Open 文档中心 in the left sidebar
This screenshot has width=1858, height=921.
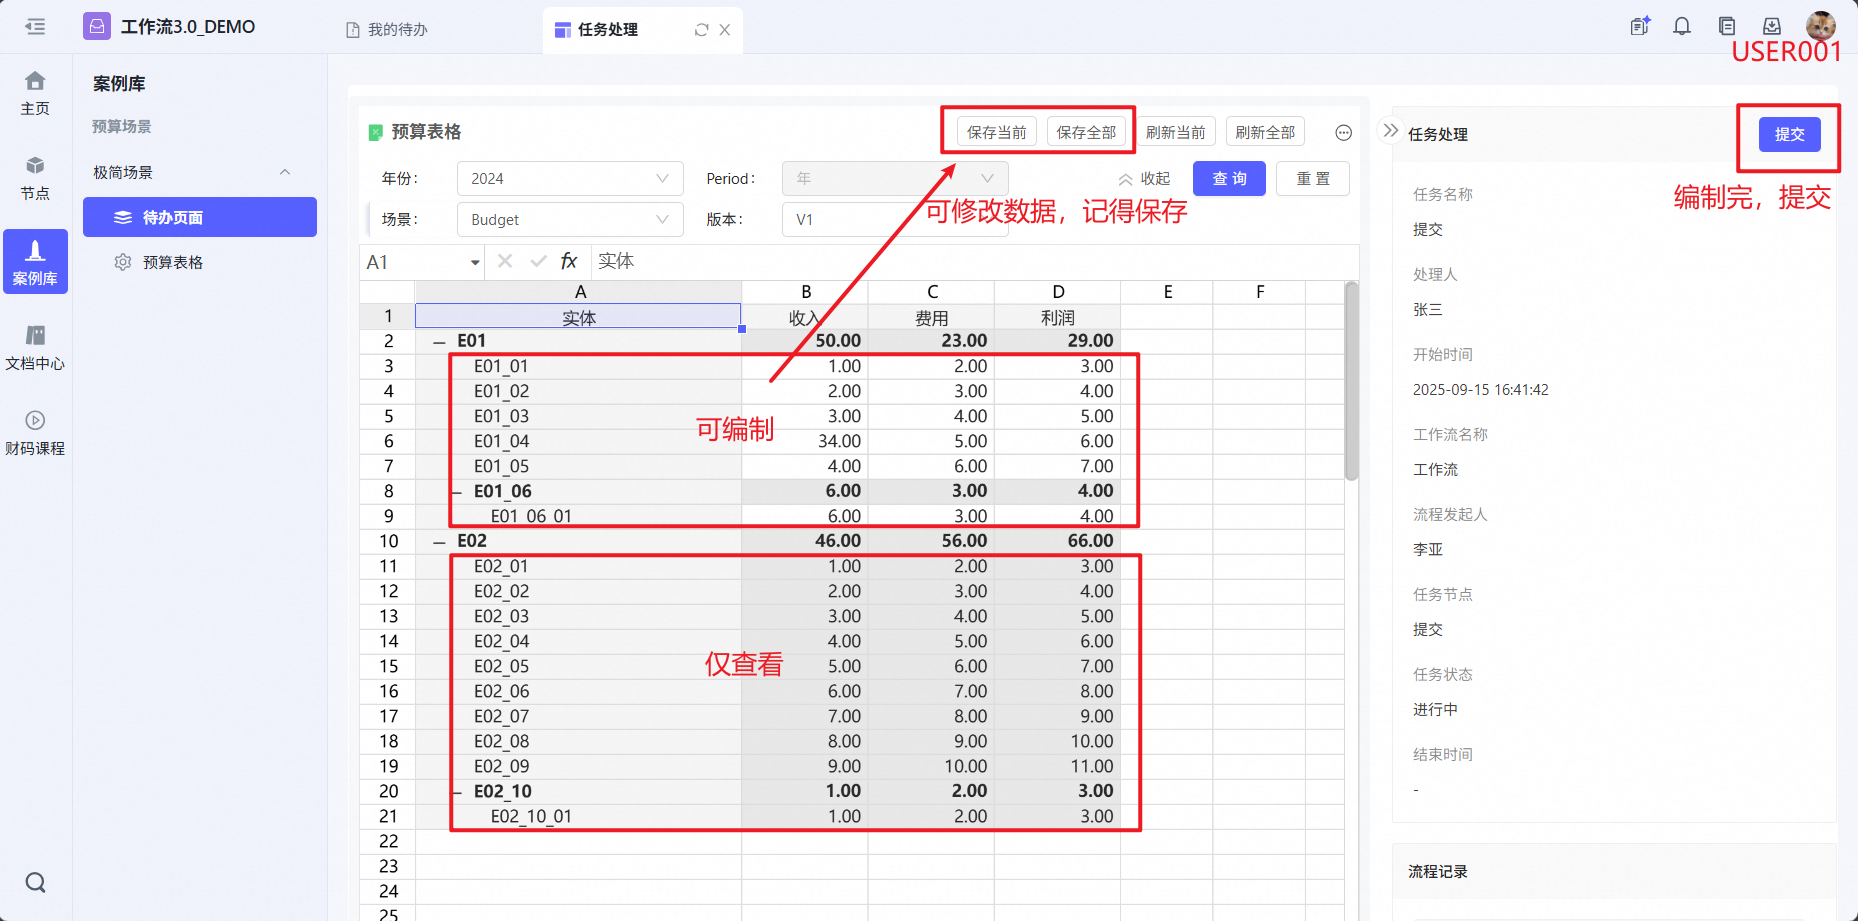point(35,347)
